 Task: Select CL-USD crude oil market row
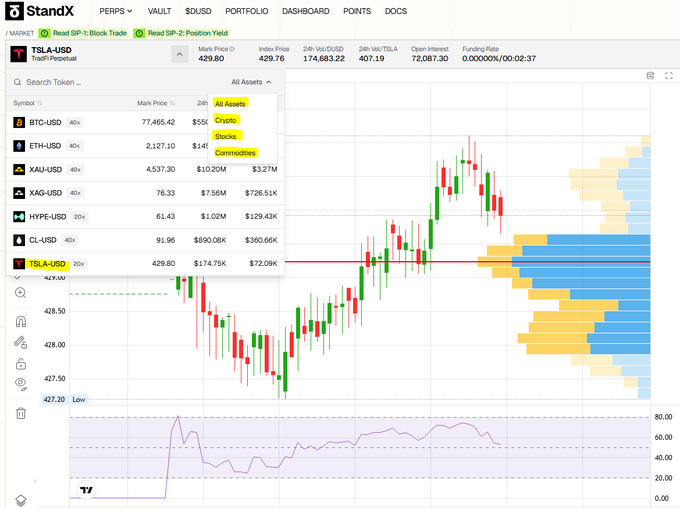point(145,240)
